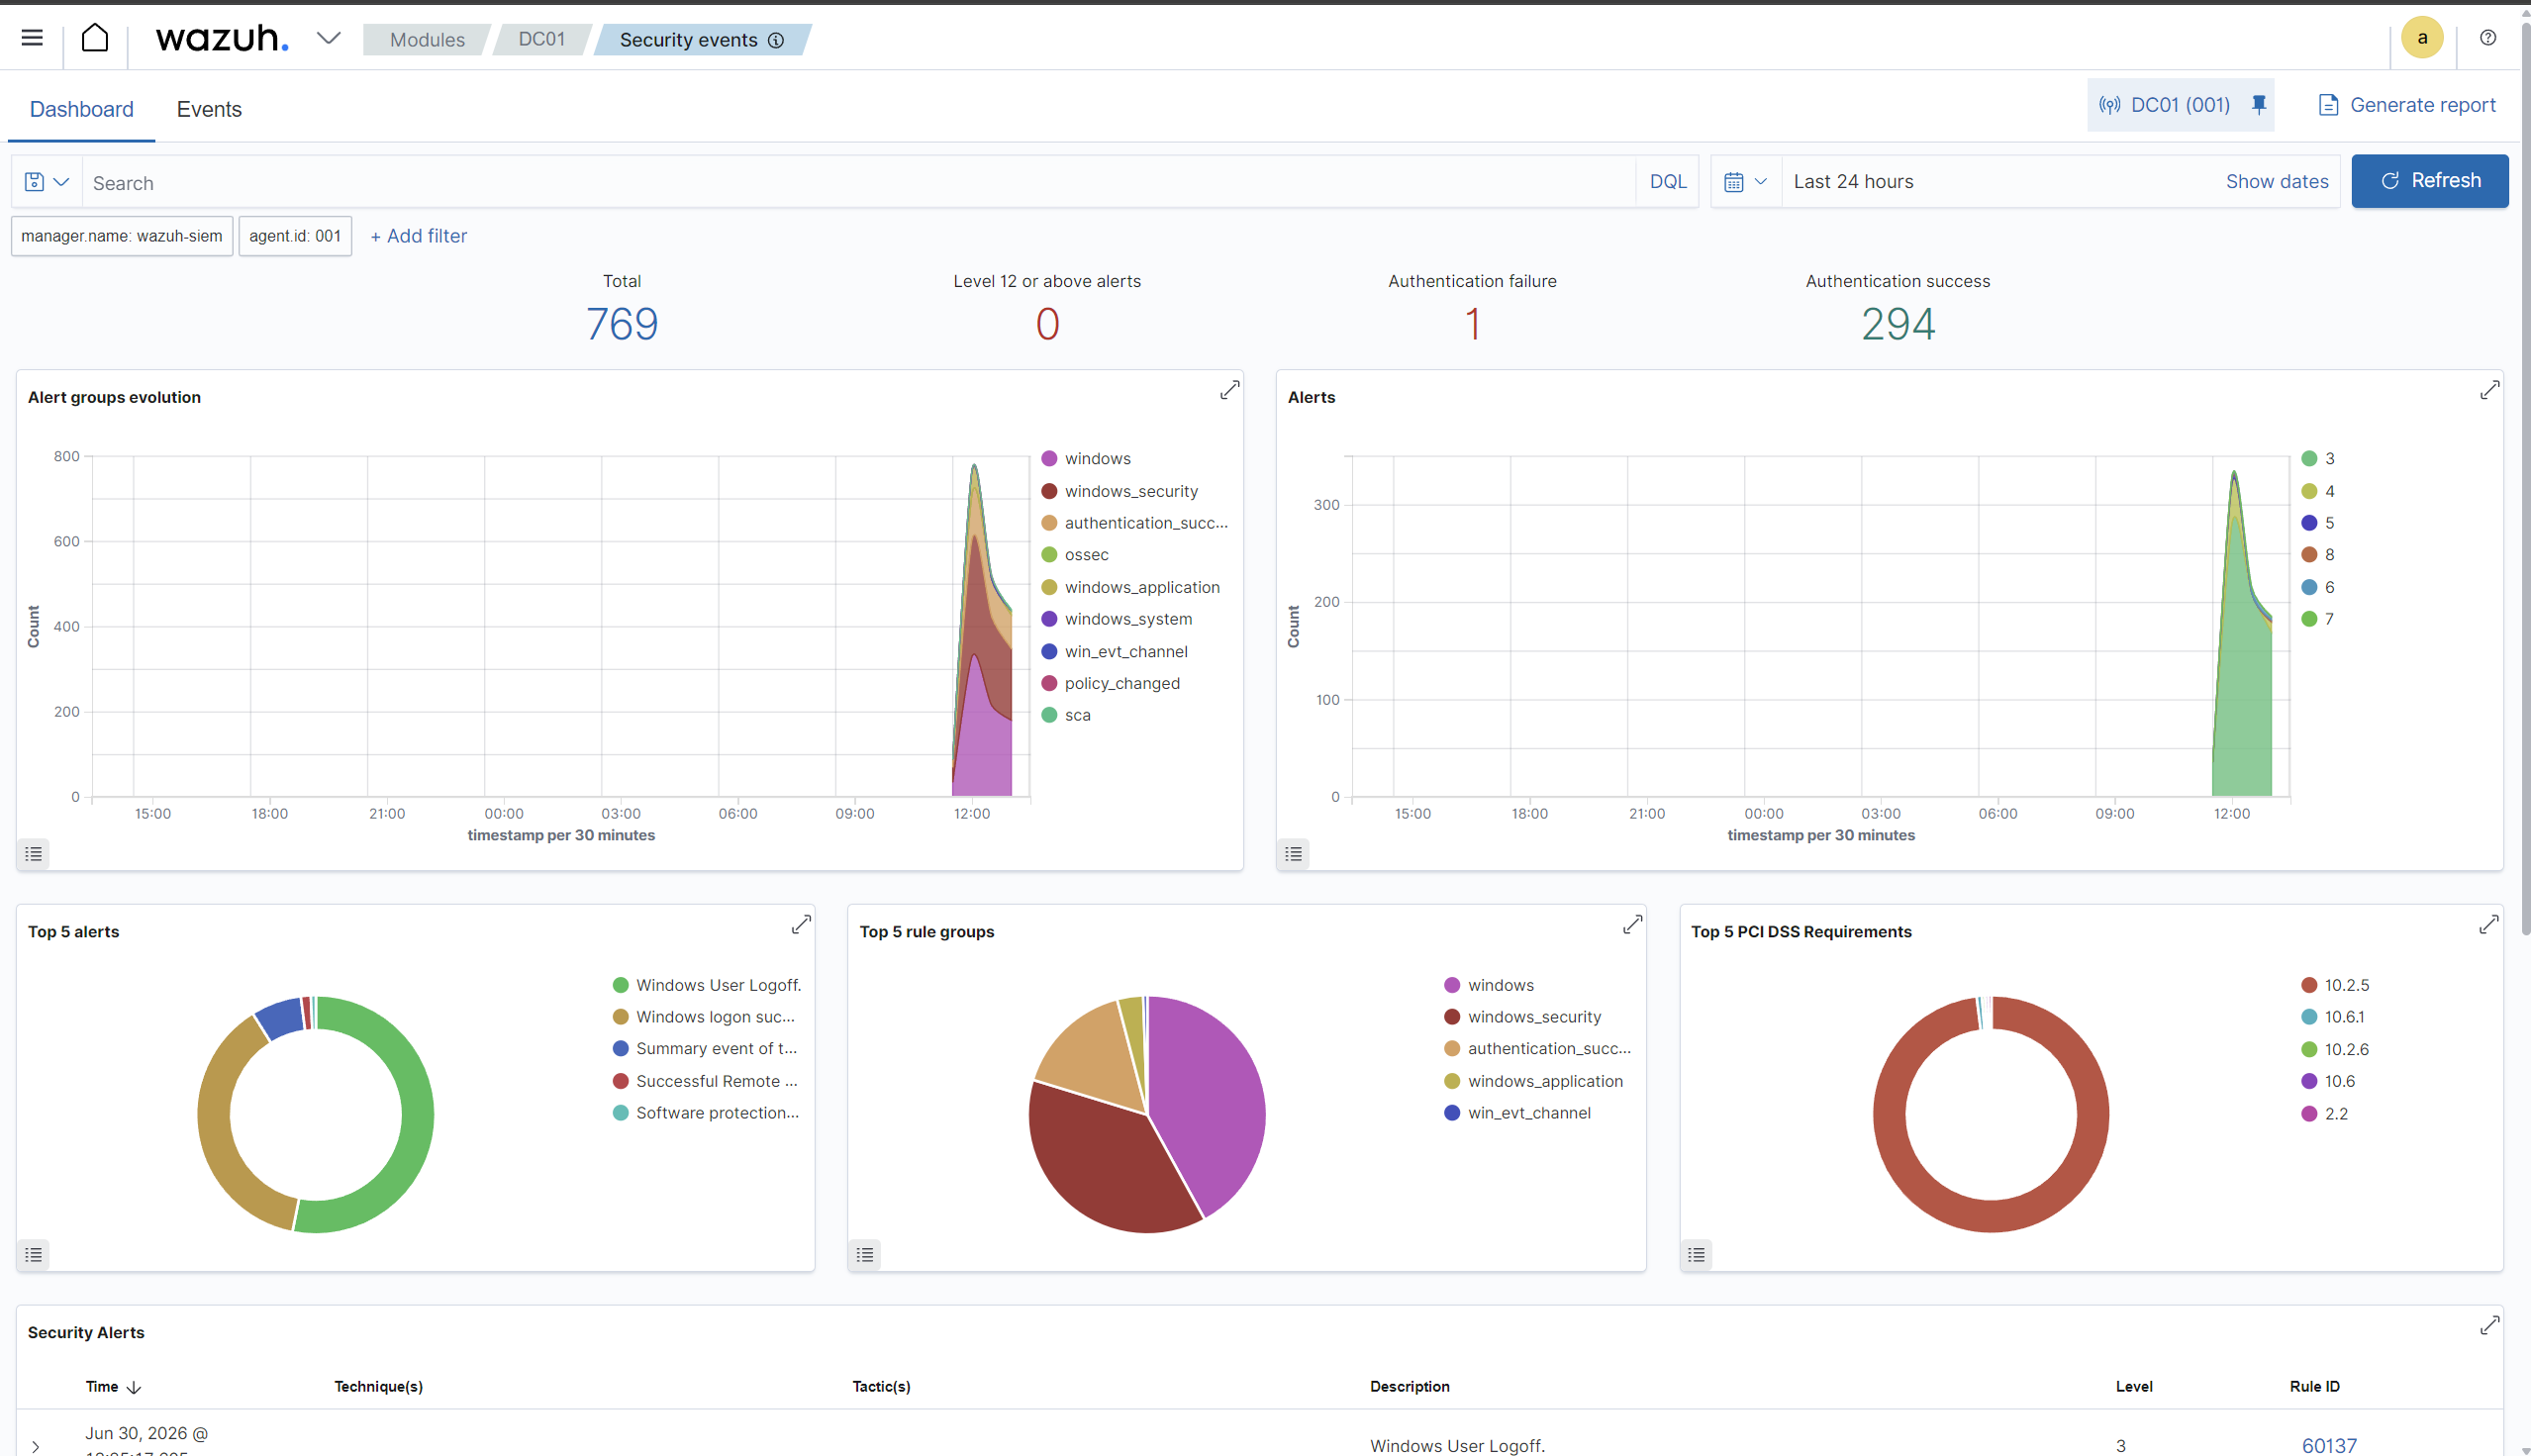Click the level 3 green legend swatch
2531x1456 pixels.
coord(2309,458)
